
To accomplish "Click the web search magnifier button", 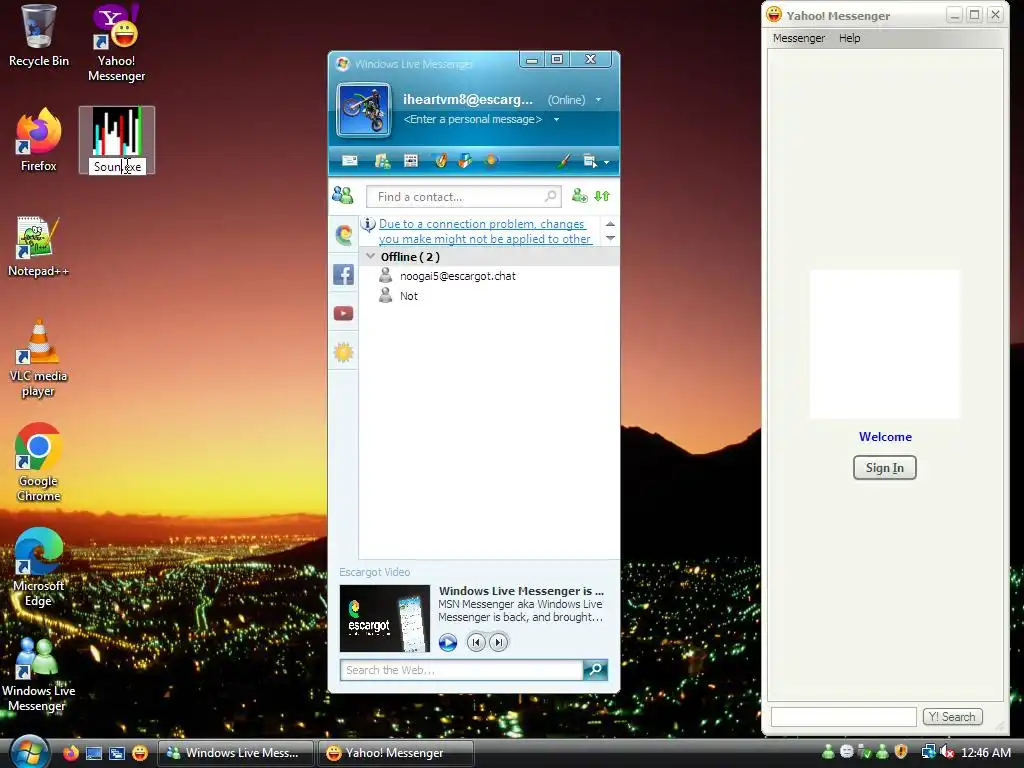I will point(596,670).
